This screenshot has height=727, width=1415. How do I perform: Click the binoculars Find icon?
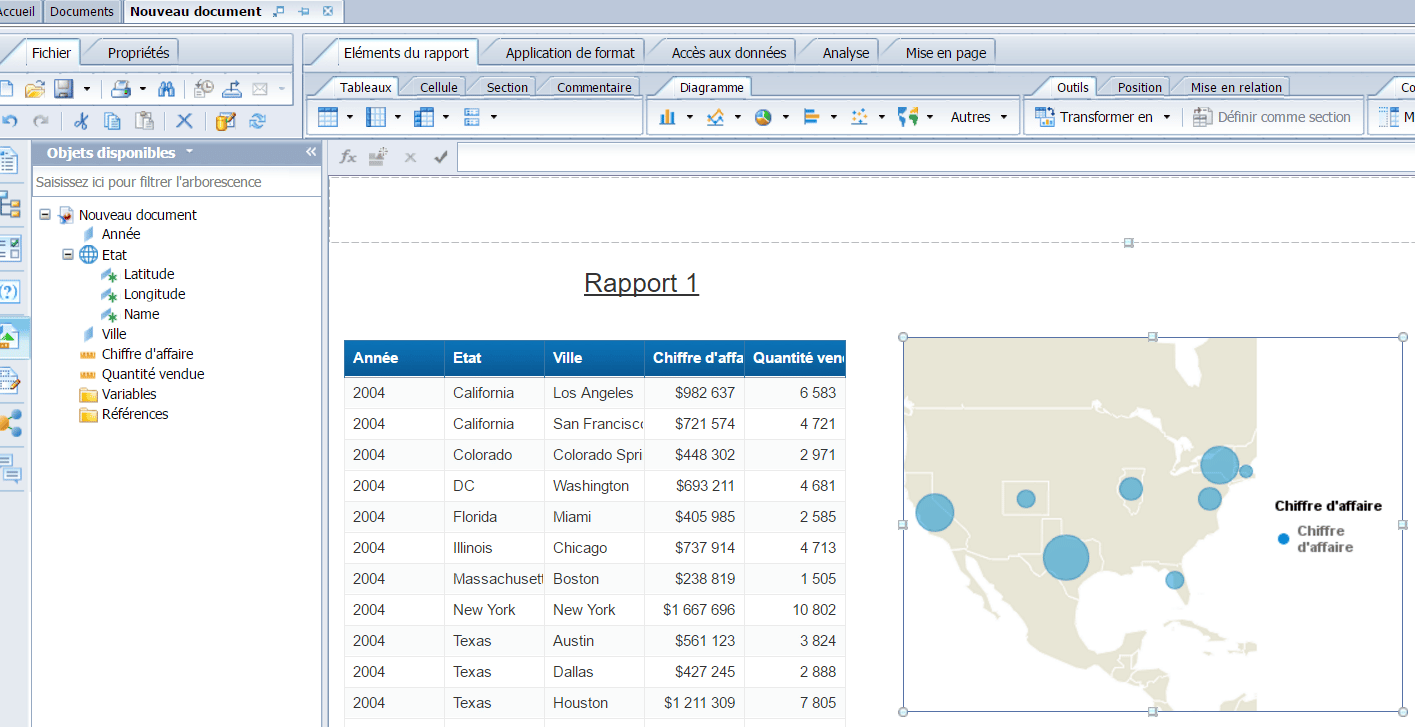167,89
